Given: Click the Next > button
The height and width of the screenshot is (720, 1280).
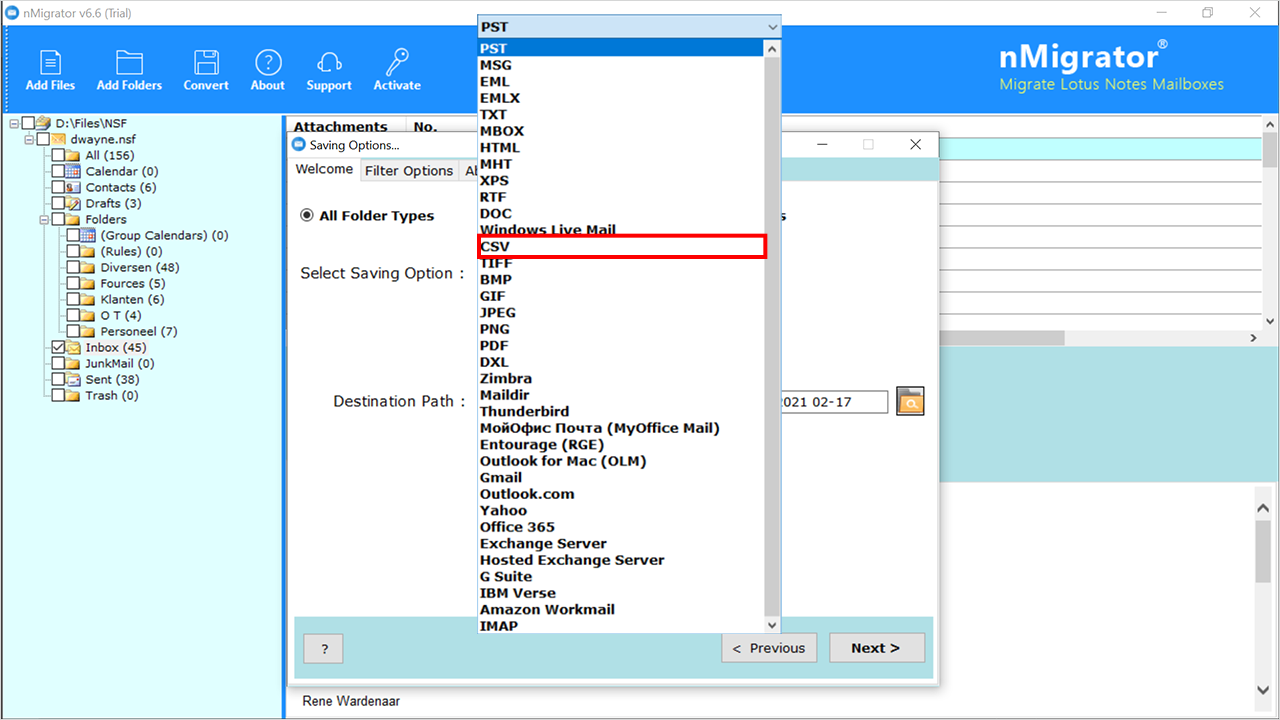Looking at the screenshot, I should tap(876, 648).
